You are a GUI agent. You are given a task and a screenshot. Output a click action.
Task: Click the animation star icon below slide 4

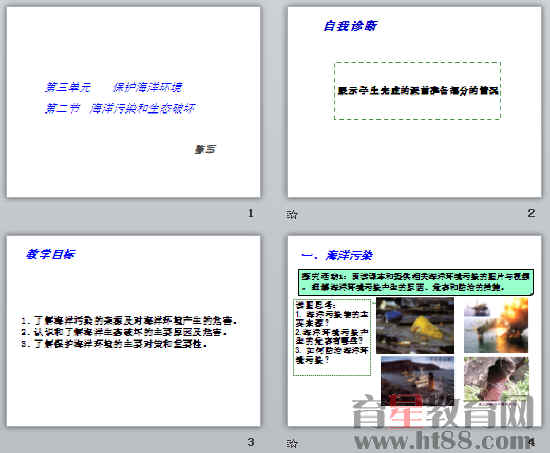292,443
